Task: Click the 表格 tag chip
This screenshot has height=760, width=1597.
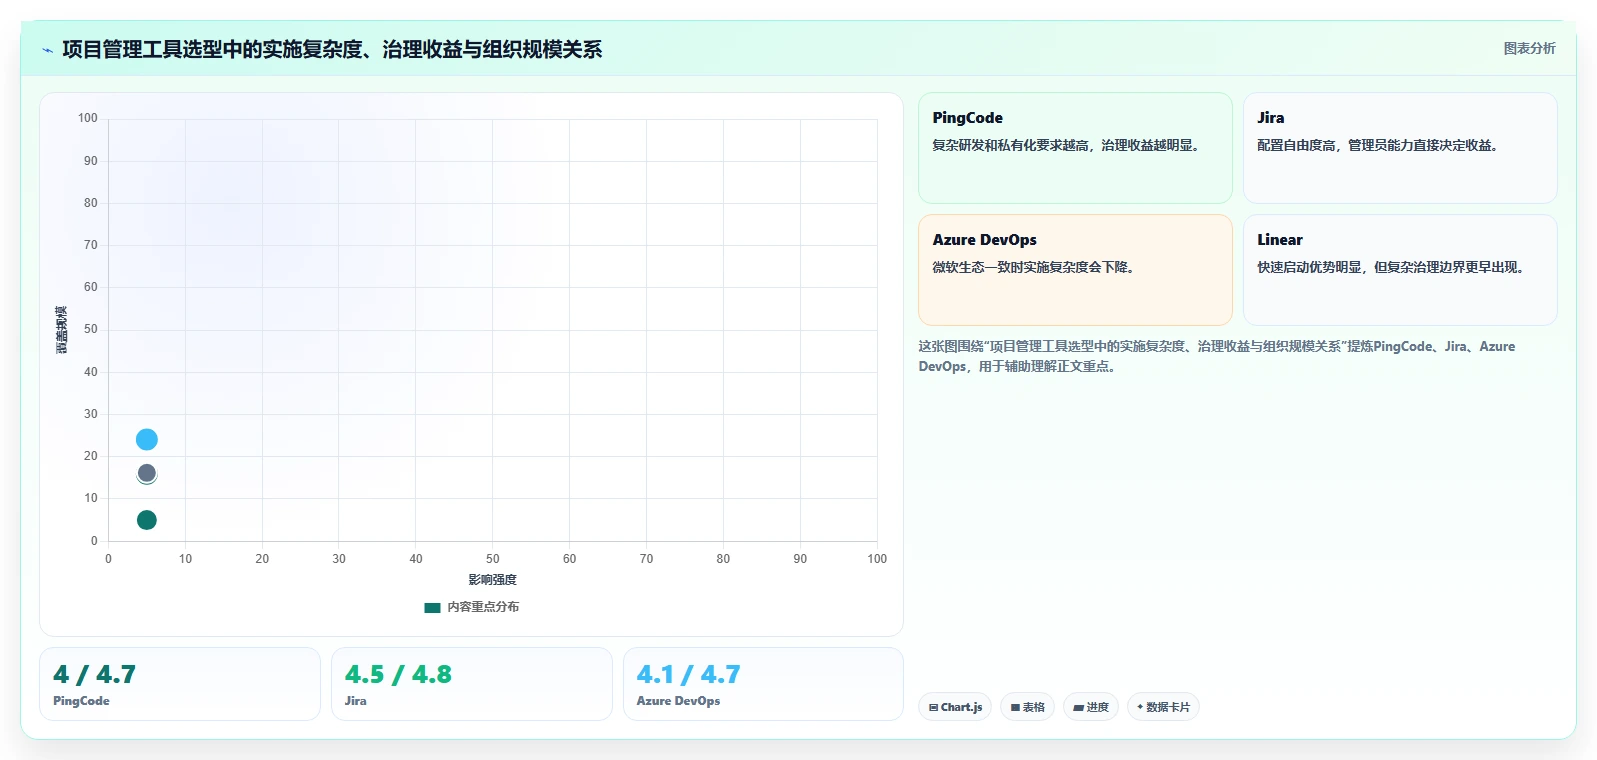Action: (1027, 707)
